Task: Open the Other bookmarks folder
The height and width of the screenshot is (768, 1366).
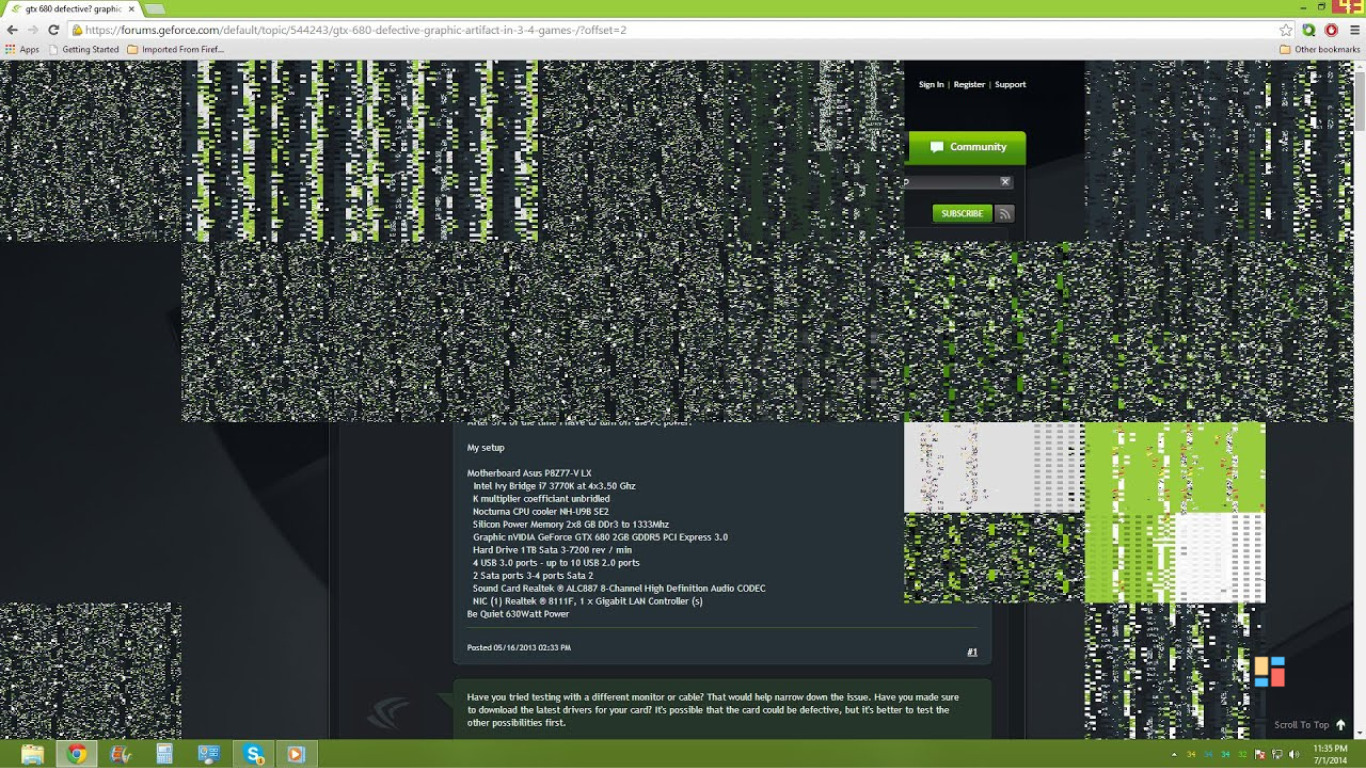Action: coord(1320,49)
